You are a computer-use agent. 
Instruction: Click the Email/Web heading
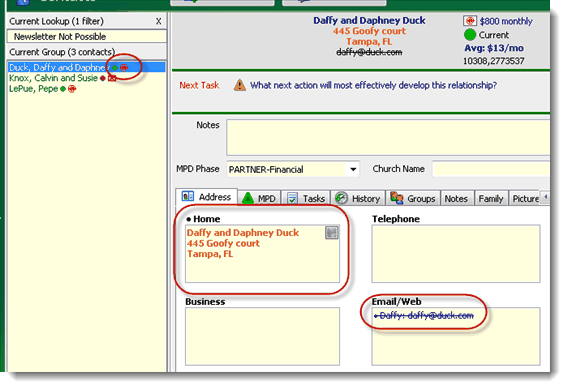coord(397,302)
